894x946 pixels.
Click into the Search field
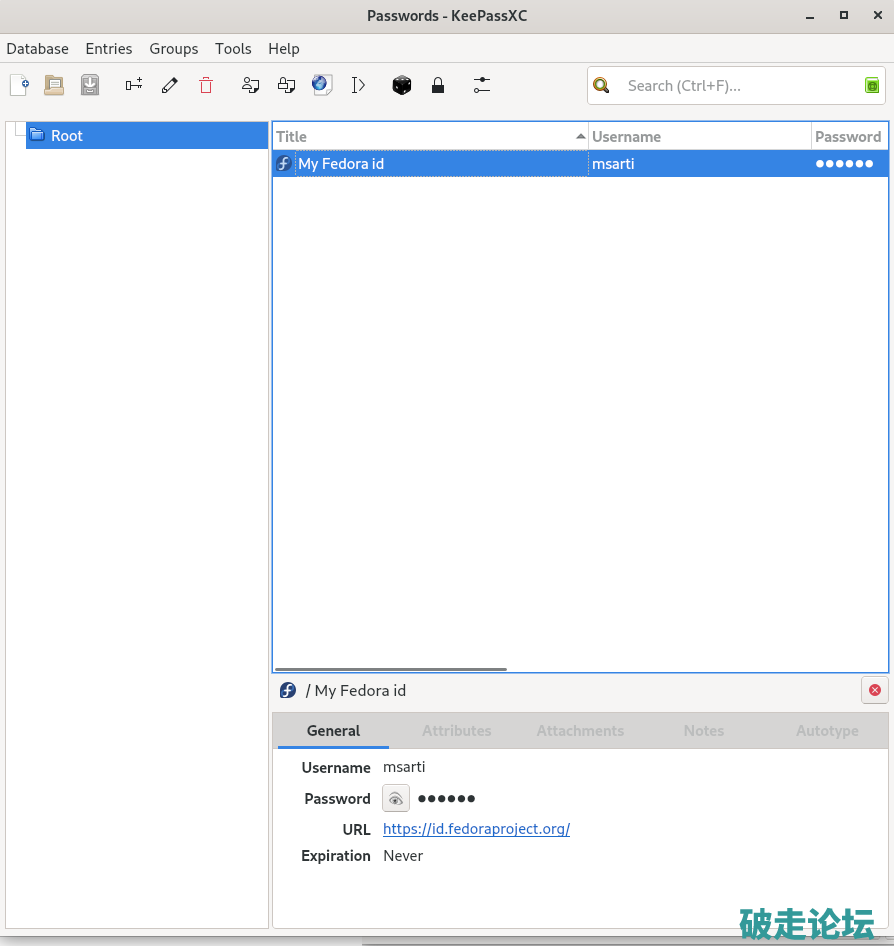pos(740,86)
